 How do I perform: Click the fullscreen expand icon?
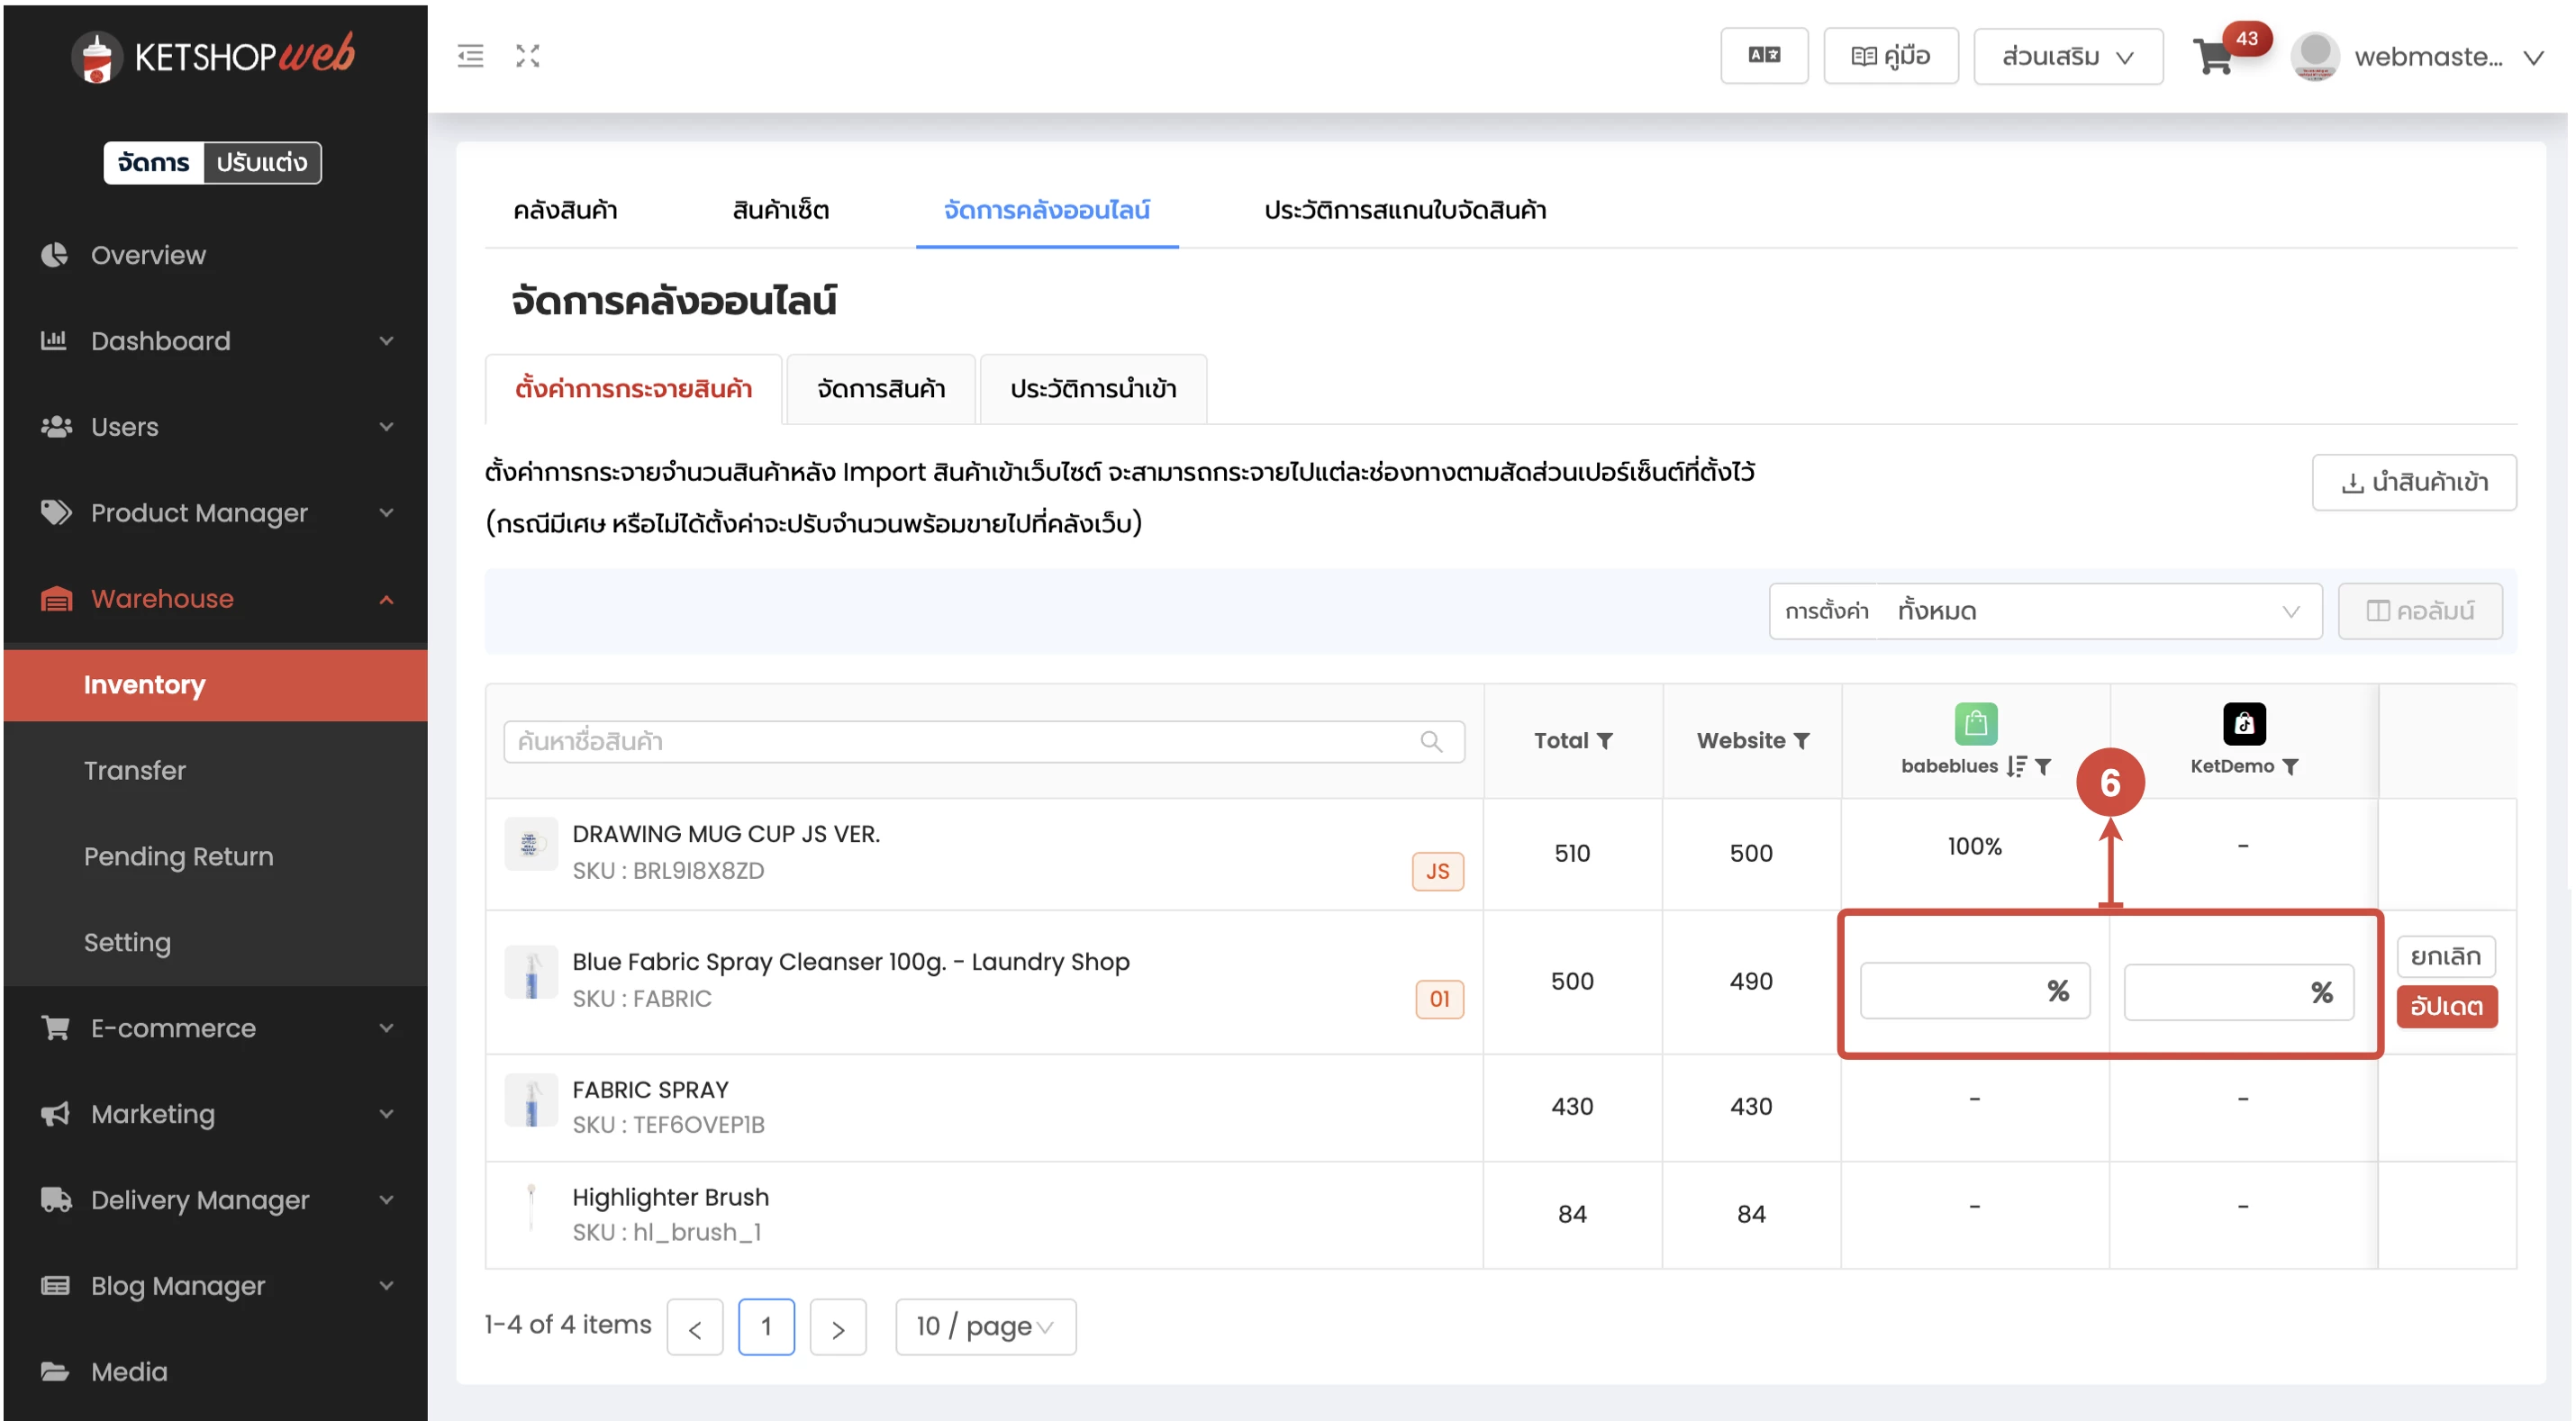point(527,56)
